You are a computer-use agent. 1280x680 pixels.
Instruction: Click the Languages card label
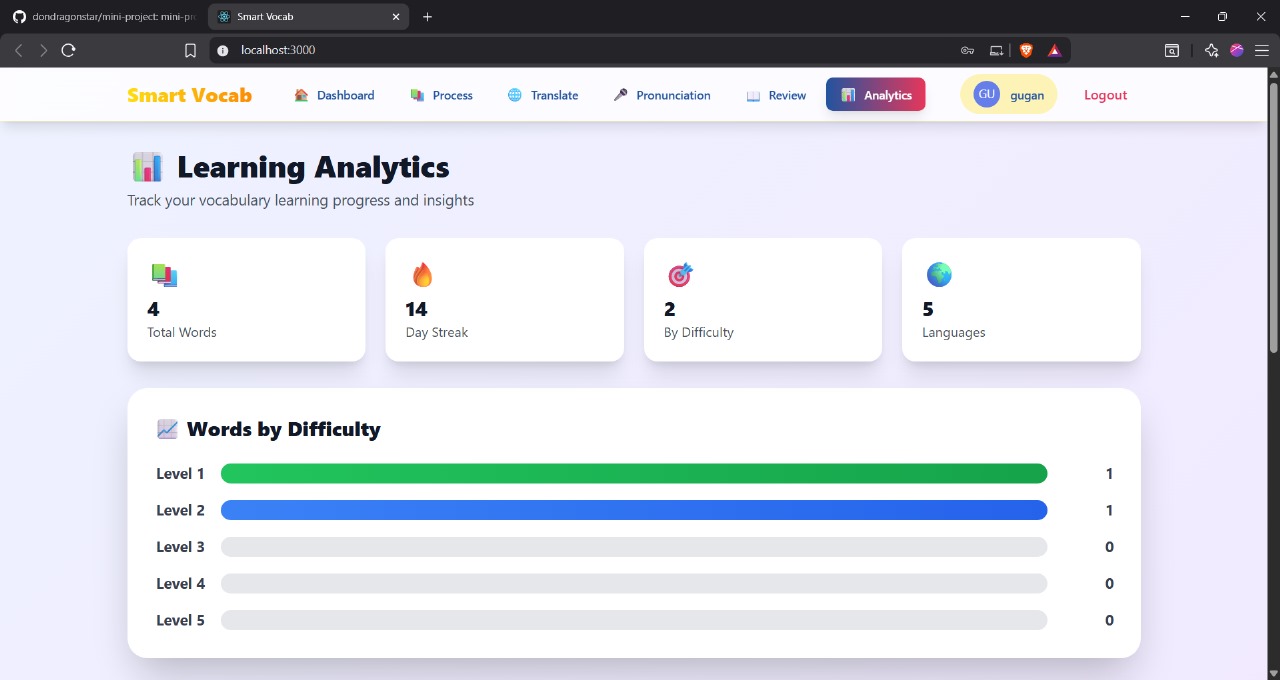click(x=953, y=332)
